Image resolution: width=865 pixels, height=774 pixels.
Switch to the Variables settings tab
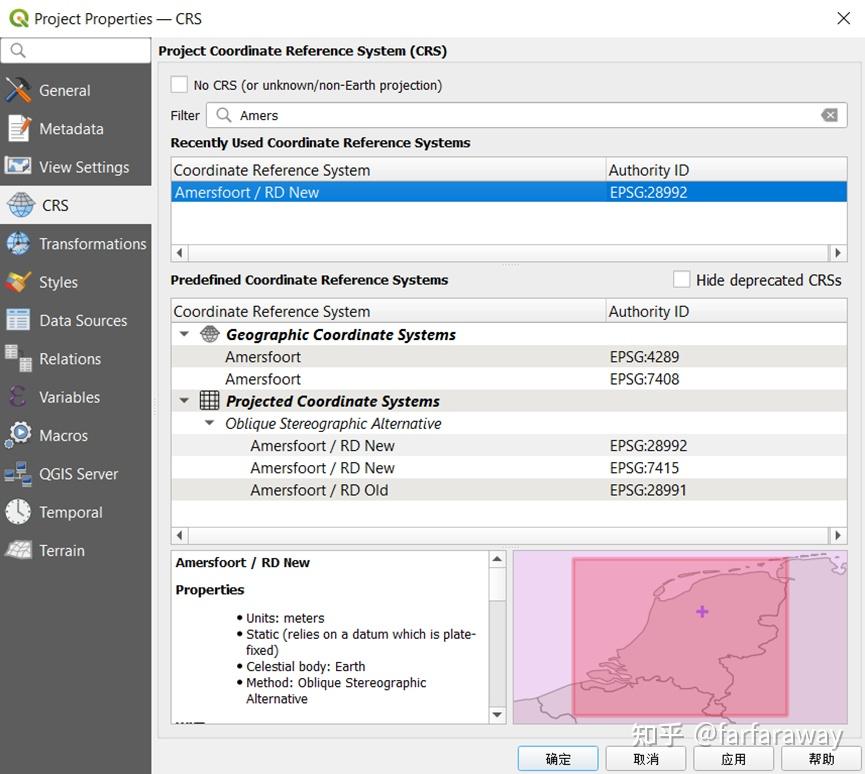[x=69, y=397]
